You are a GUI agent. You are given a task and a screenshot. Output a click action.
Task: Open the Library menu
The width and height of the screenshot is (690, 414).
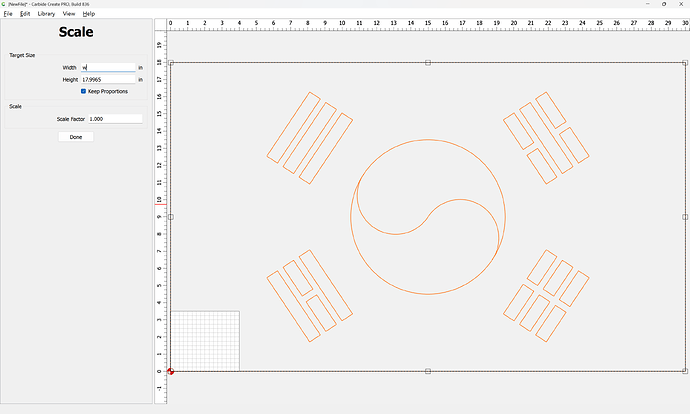click(46, 14)
